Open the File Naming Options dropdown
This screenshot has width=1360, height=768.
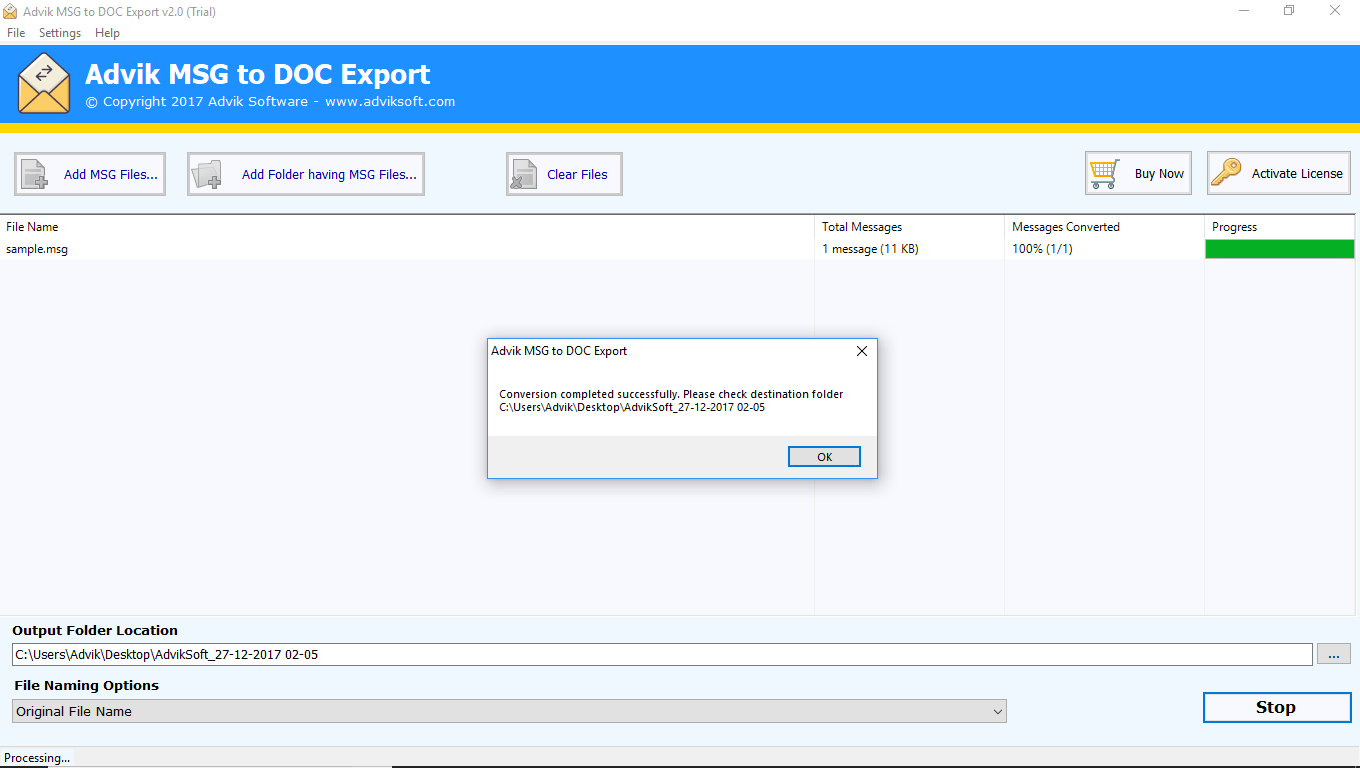pos(509,711)
